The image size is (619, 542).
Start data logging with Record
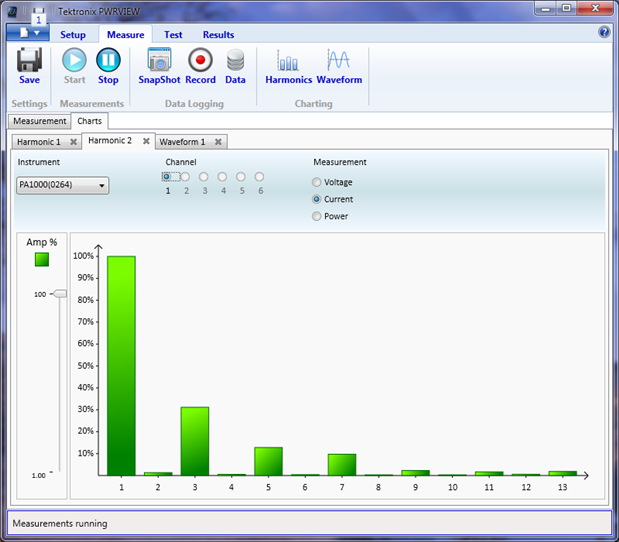pos(200,65)
